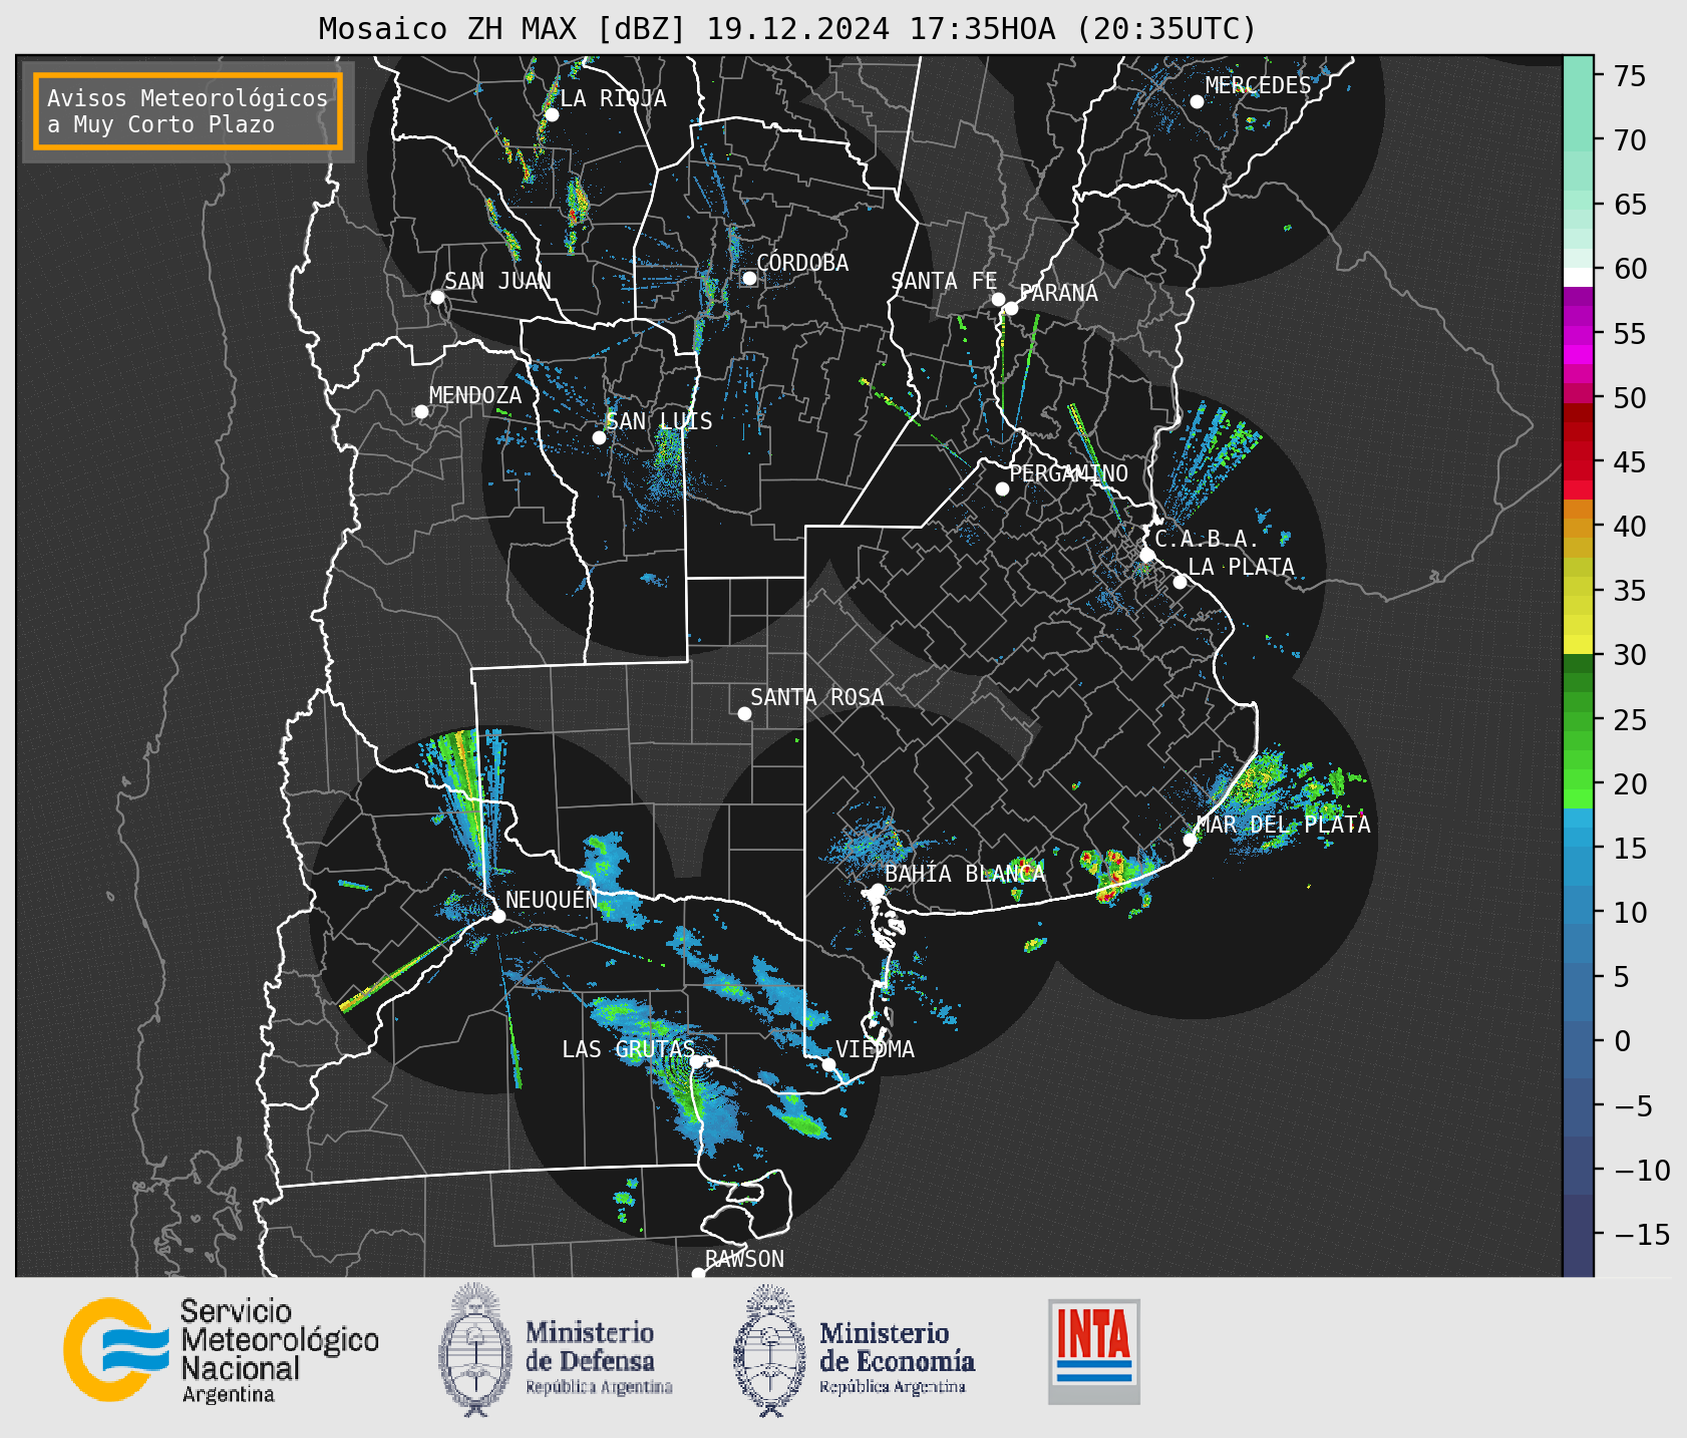Image resolution: width=1687 pixels, height=1438 pixels.
Task: Click the green 25 dBZ color band
Action: pyautogui.click(x=1578, y=720)
